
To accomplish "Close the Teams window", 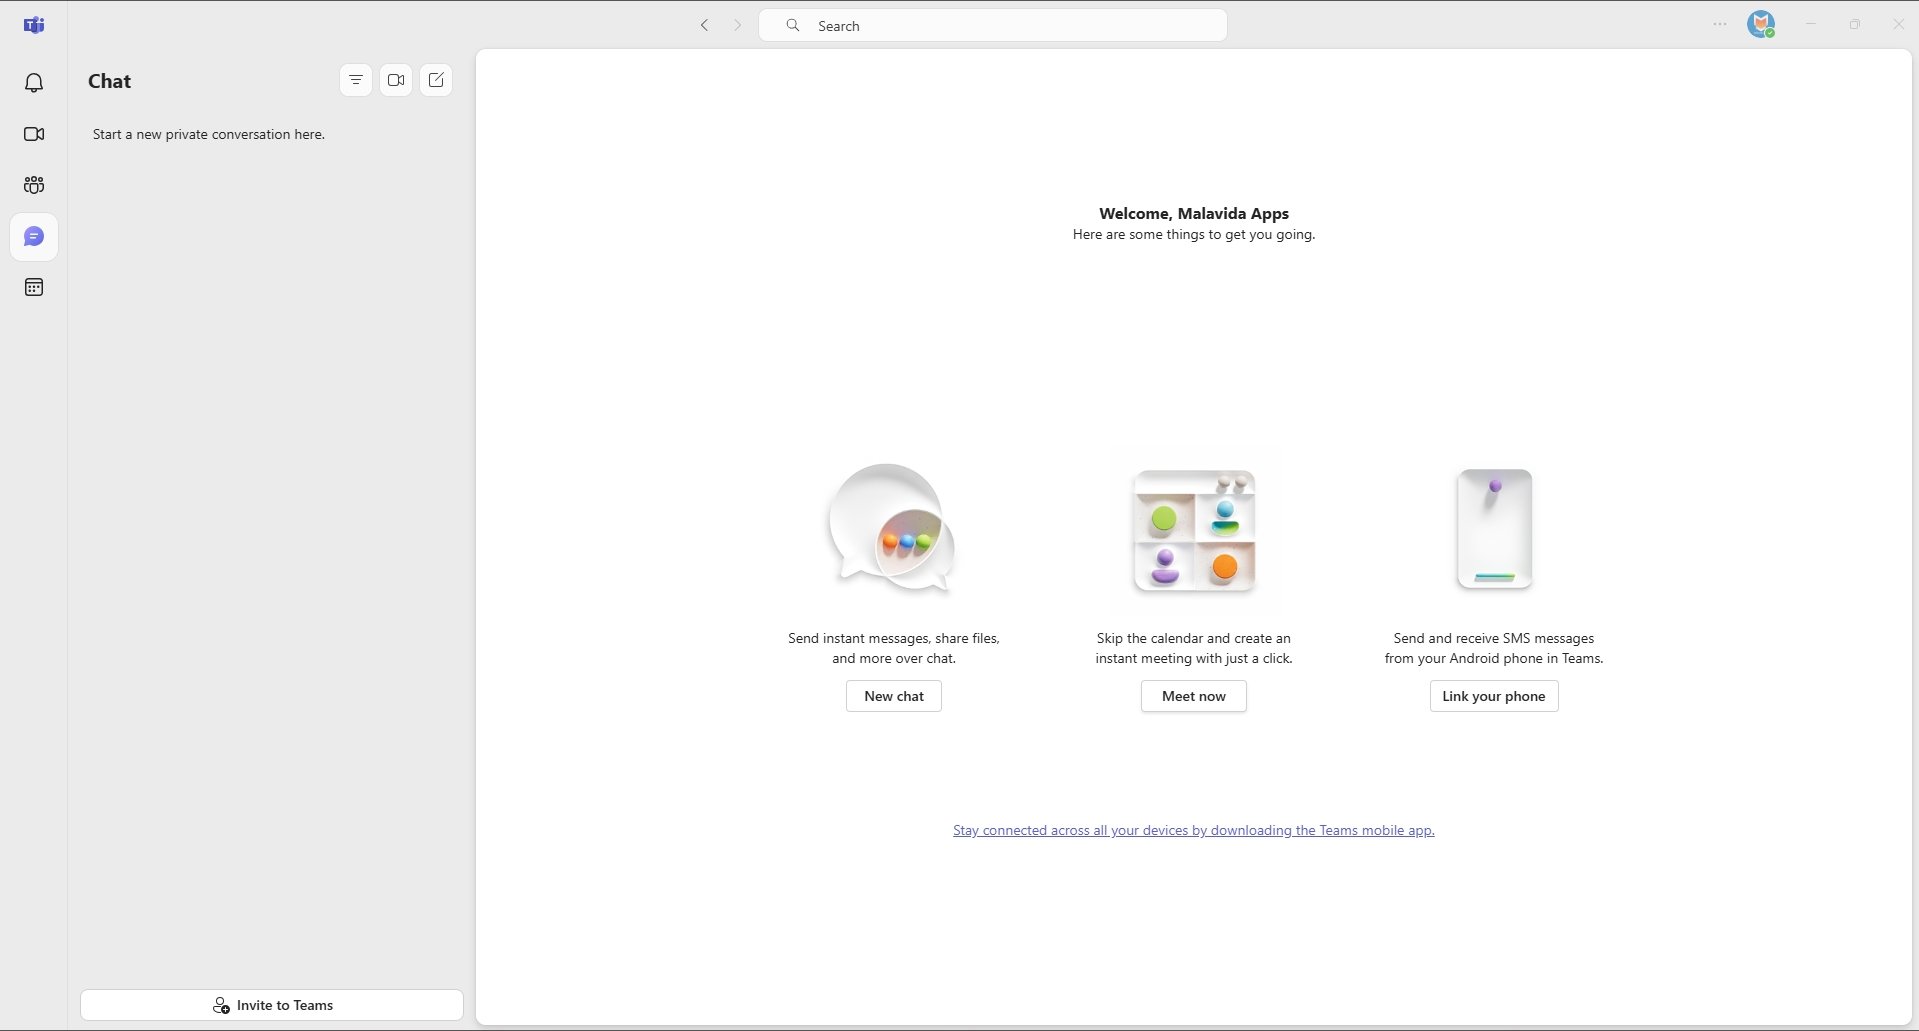I will pos(1898,24).
